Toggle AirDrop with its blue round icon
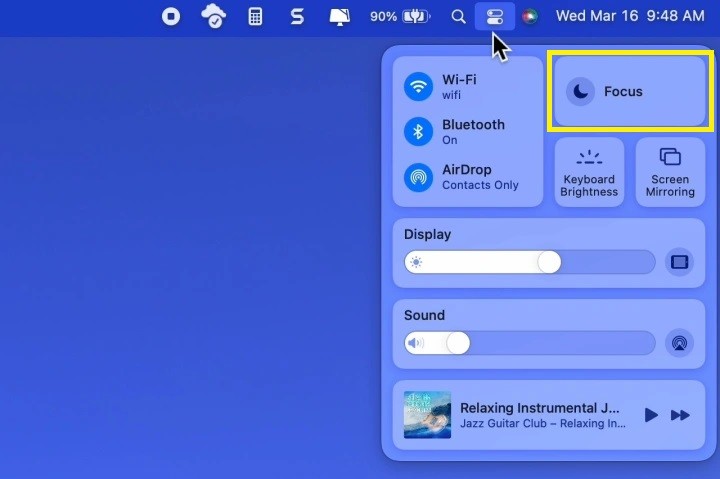720x479 pixels. (418, 177)
